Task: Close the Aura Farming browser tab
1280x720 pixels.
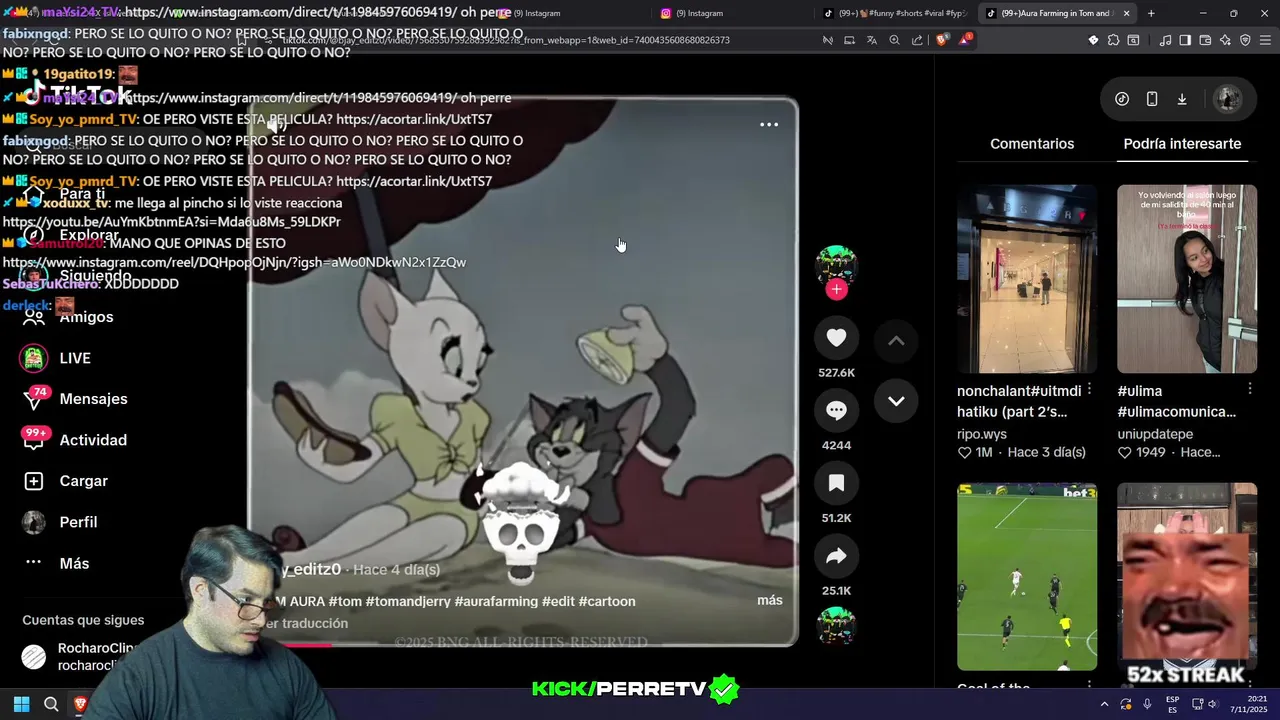Action: tap(1126, 13)
